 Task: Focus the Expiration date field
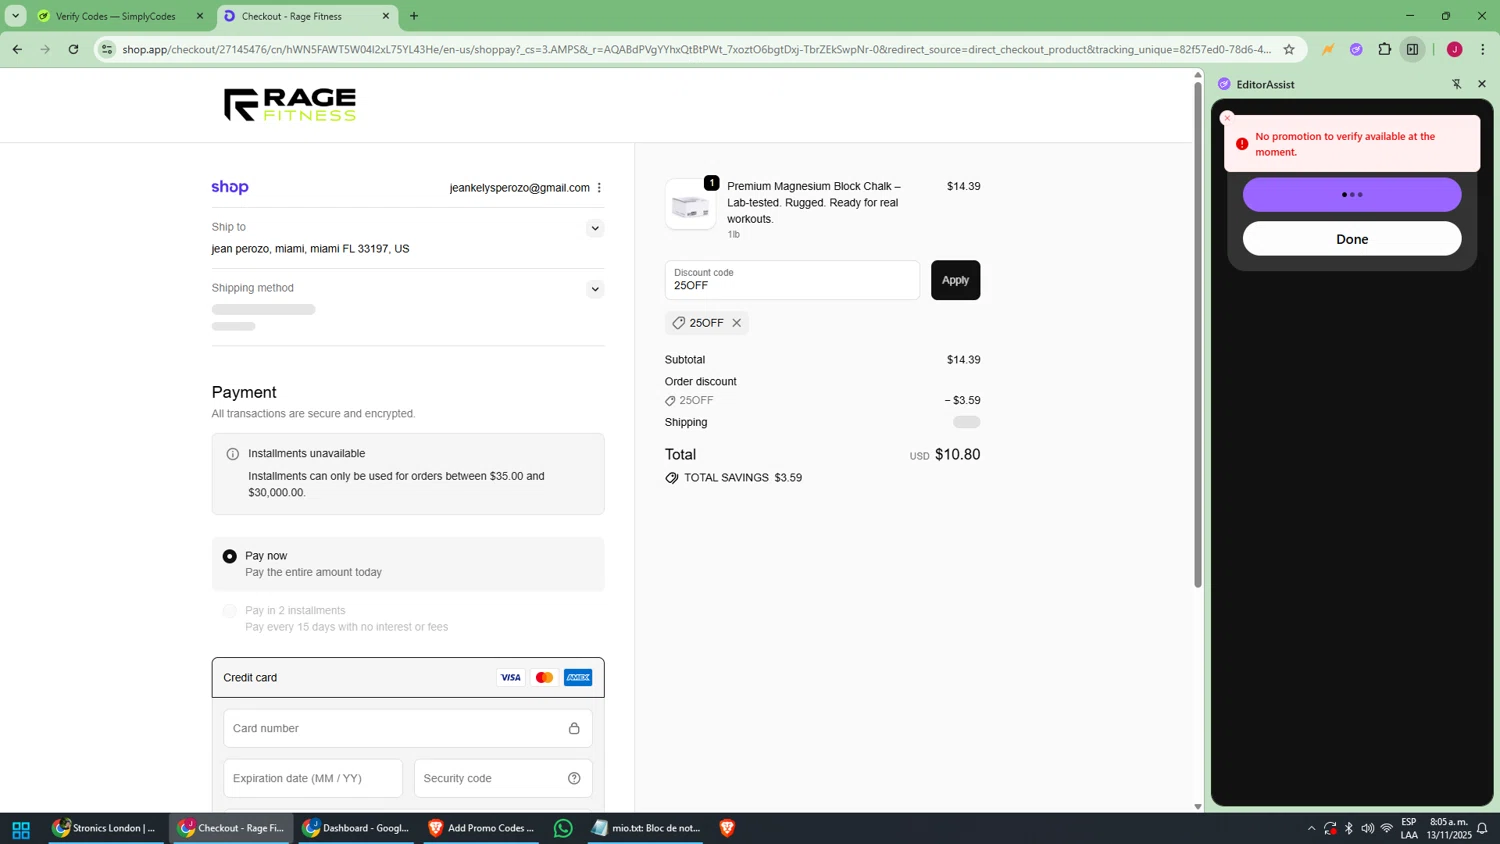pos(313,778)
